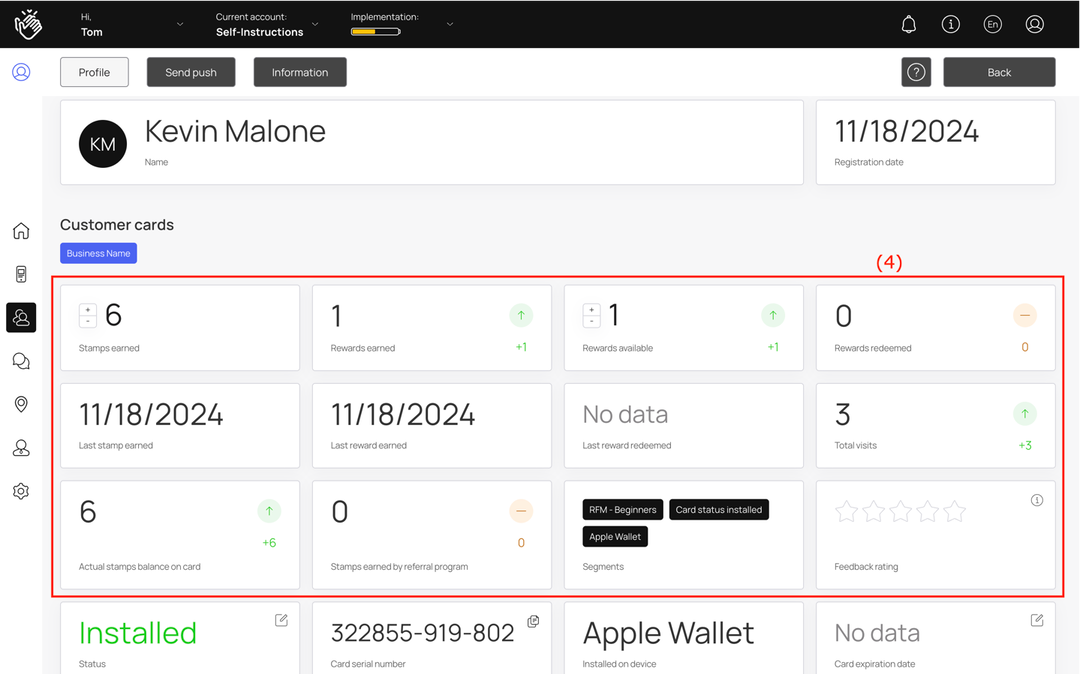Viewport: 1080px width, 674px height.
Task: Open the Send push tab
Action: (x=191, y=72)
